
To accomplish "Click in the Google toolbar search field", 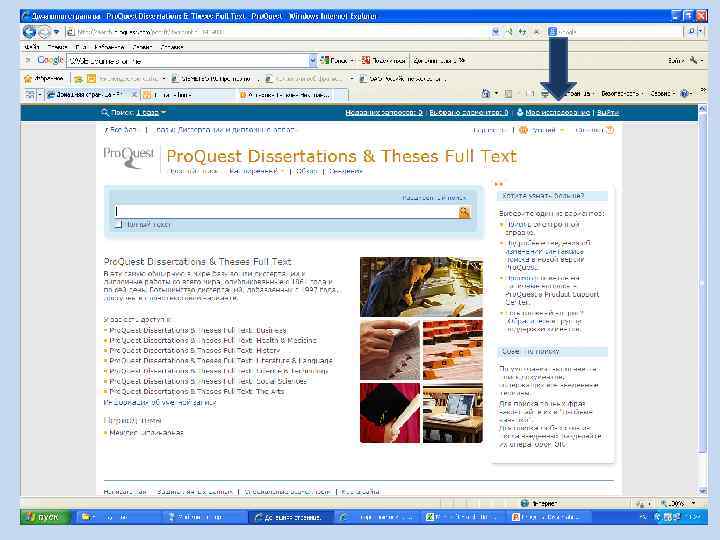I will [187, 61].
